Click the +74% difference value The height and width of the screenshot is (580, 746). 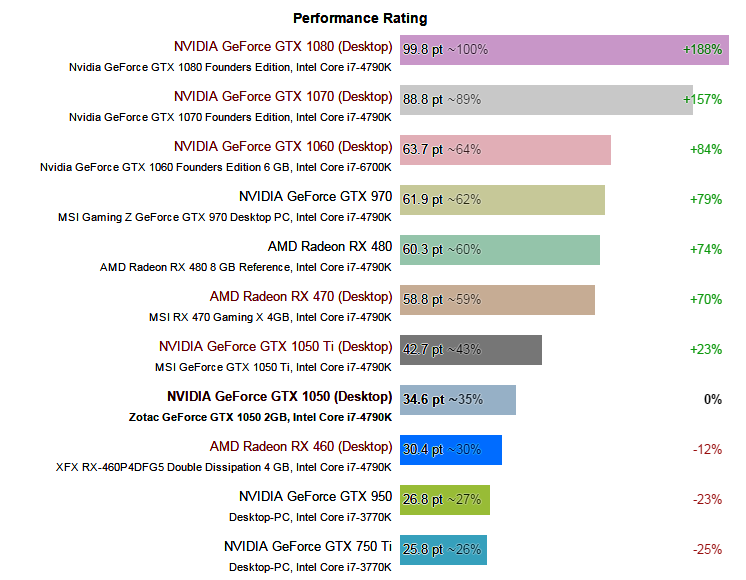(706, 249)
